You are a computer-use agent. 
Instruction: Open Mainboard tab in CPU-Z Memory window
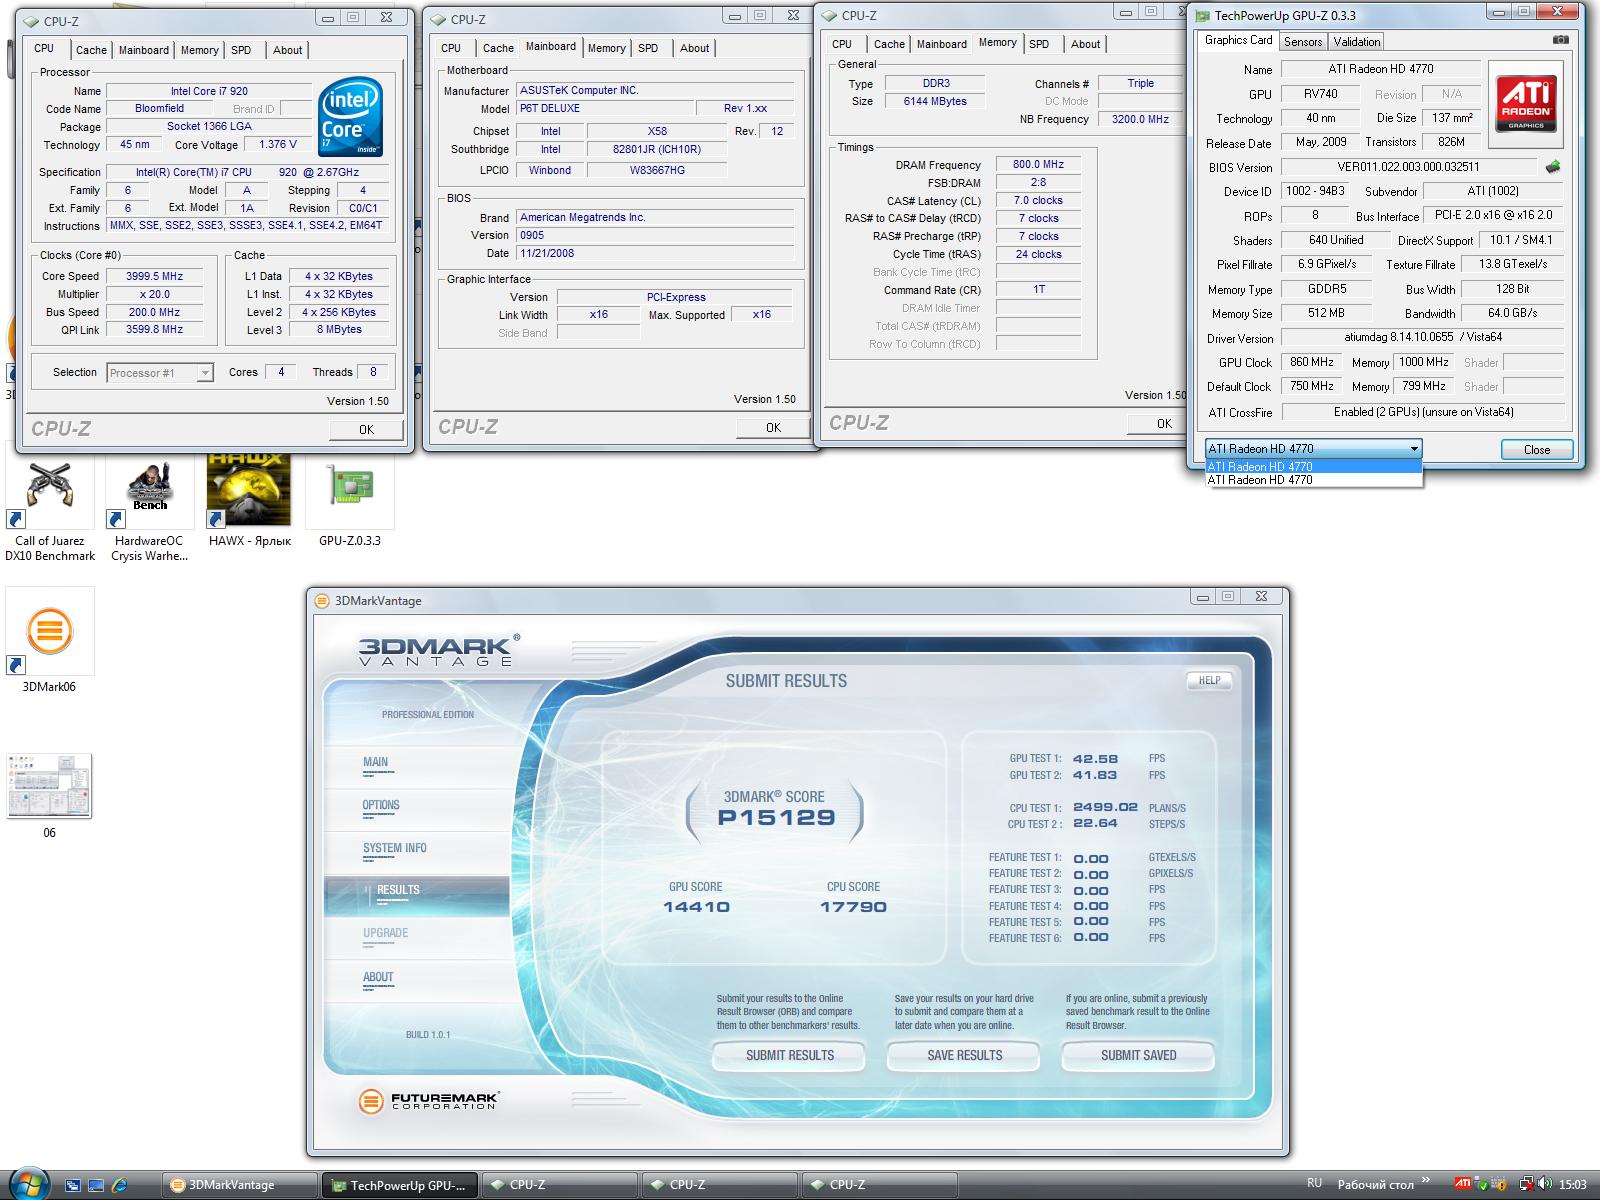pyautogui.click(x=941, y=44)
